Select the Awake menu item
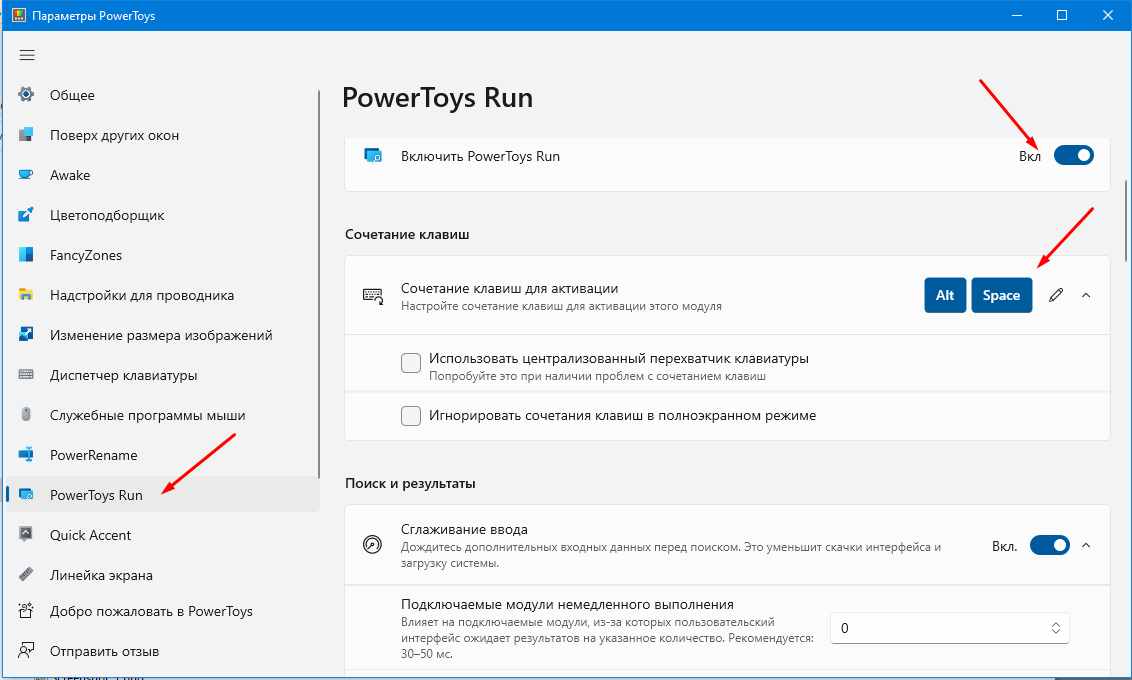1132x680 pixels. tap(162, 175)
